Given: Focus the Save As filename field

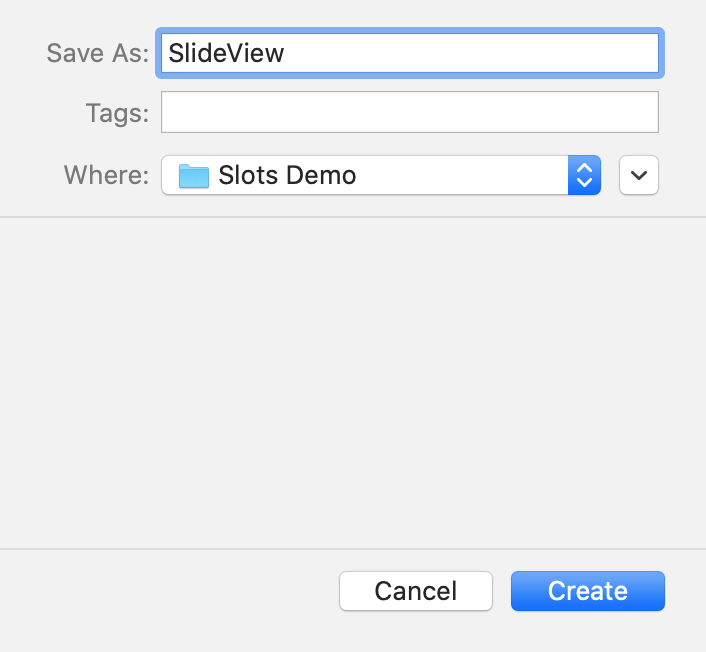Looking at the screenshot, I should (x=410, y=53).
